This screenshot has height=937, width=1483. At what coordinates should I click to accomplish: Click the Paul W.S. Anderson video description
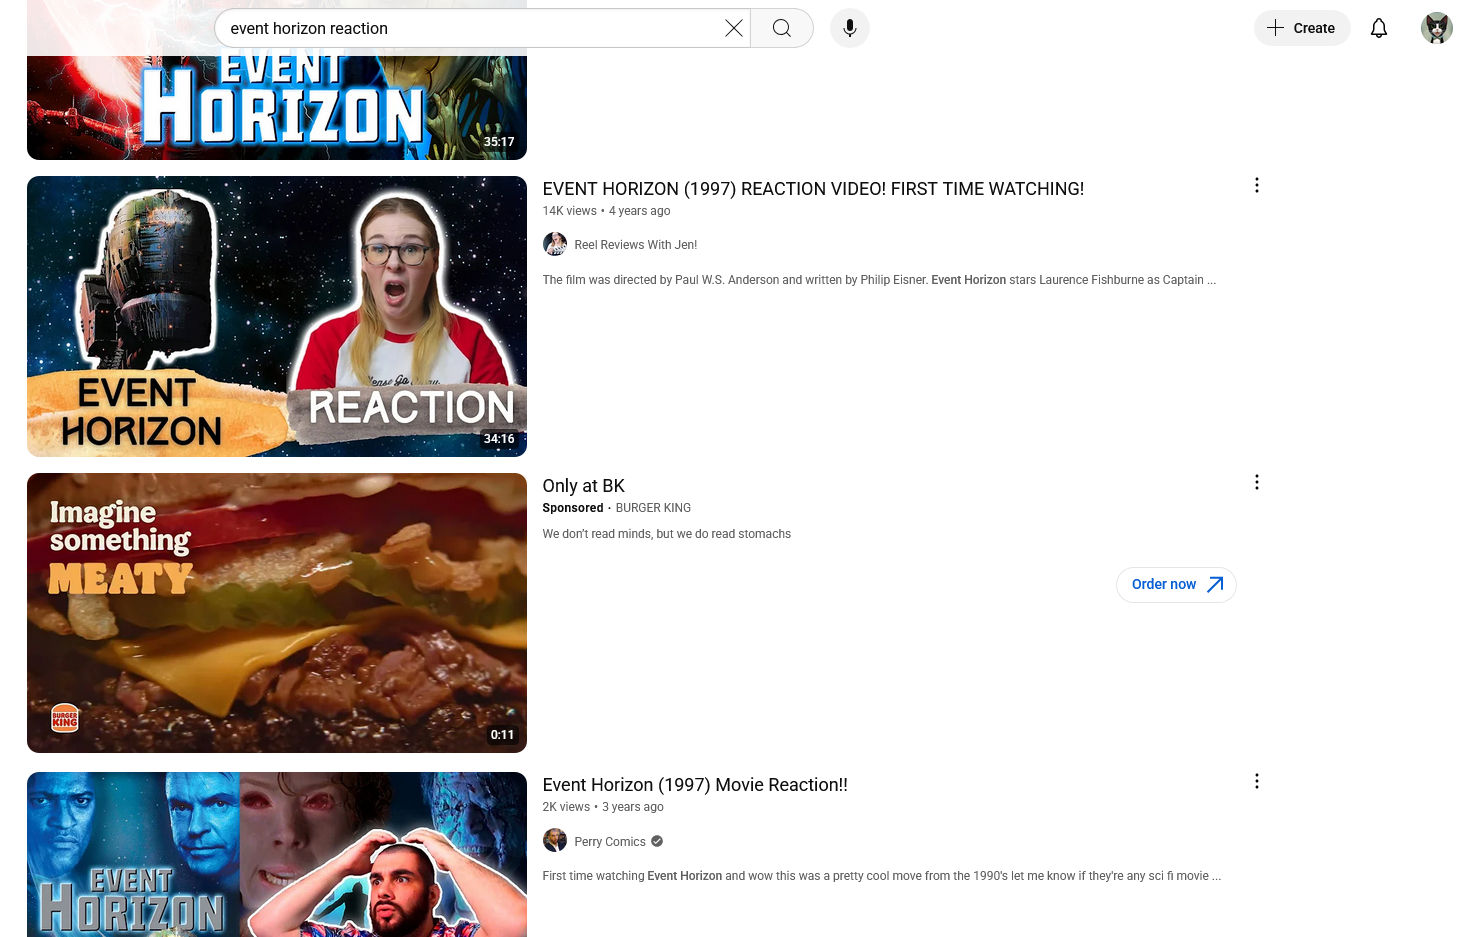[x=880, y=280]
